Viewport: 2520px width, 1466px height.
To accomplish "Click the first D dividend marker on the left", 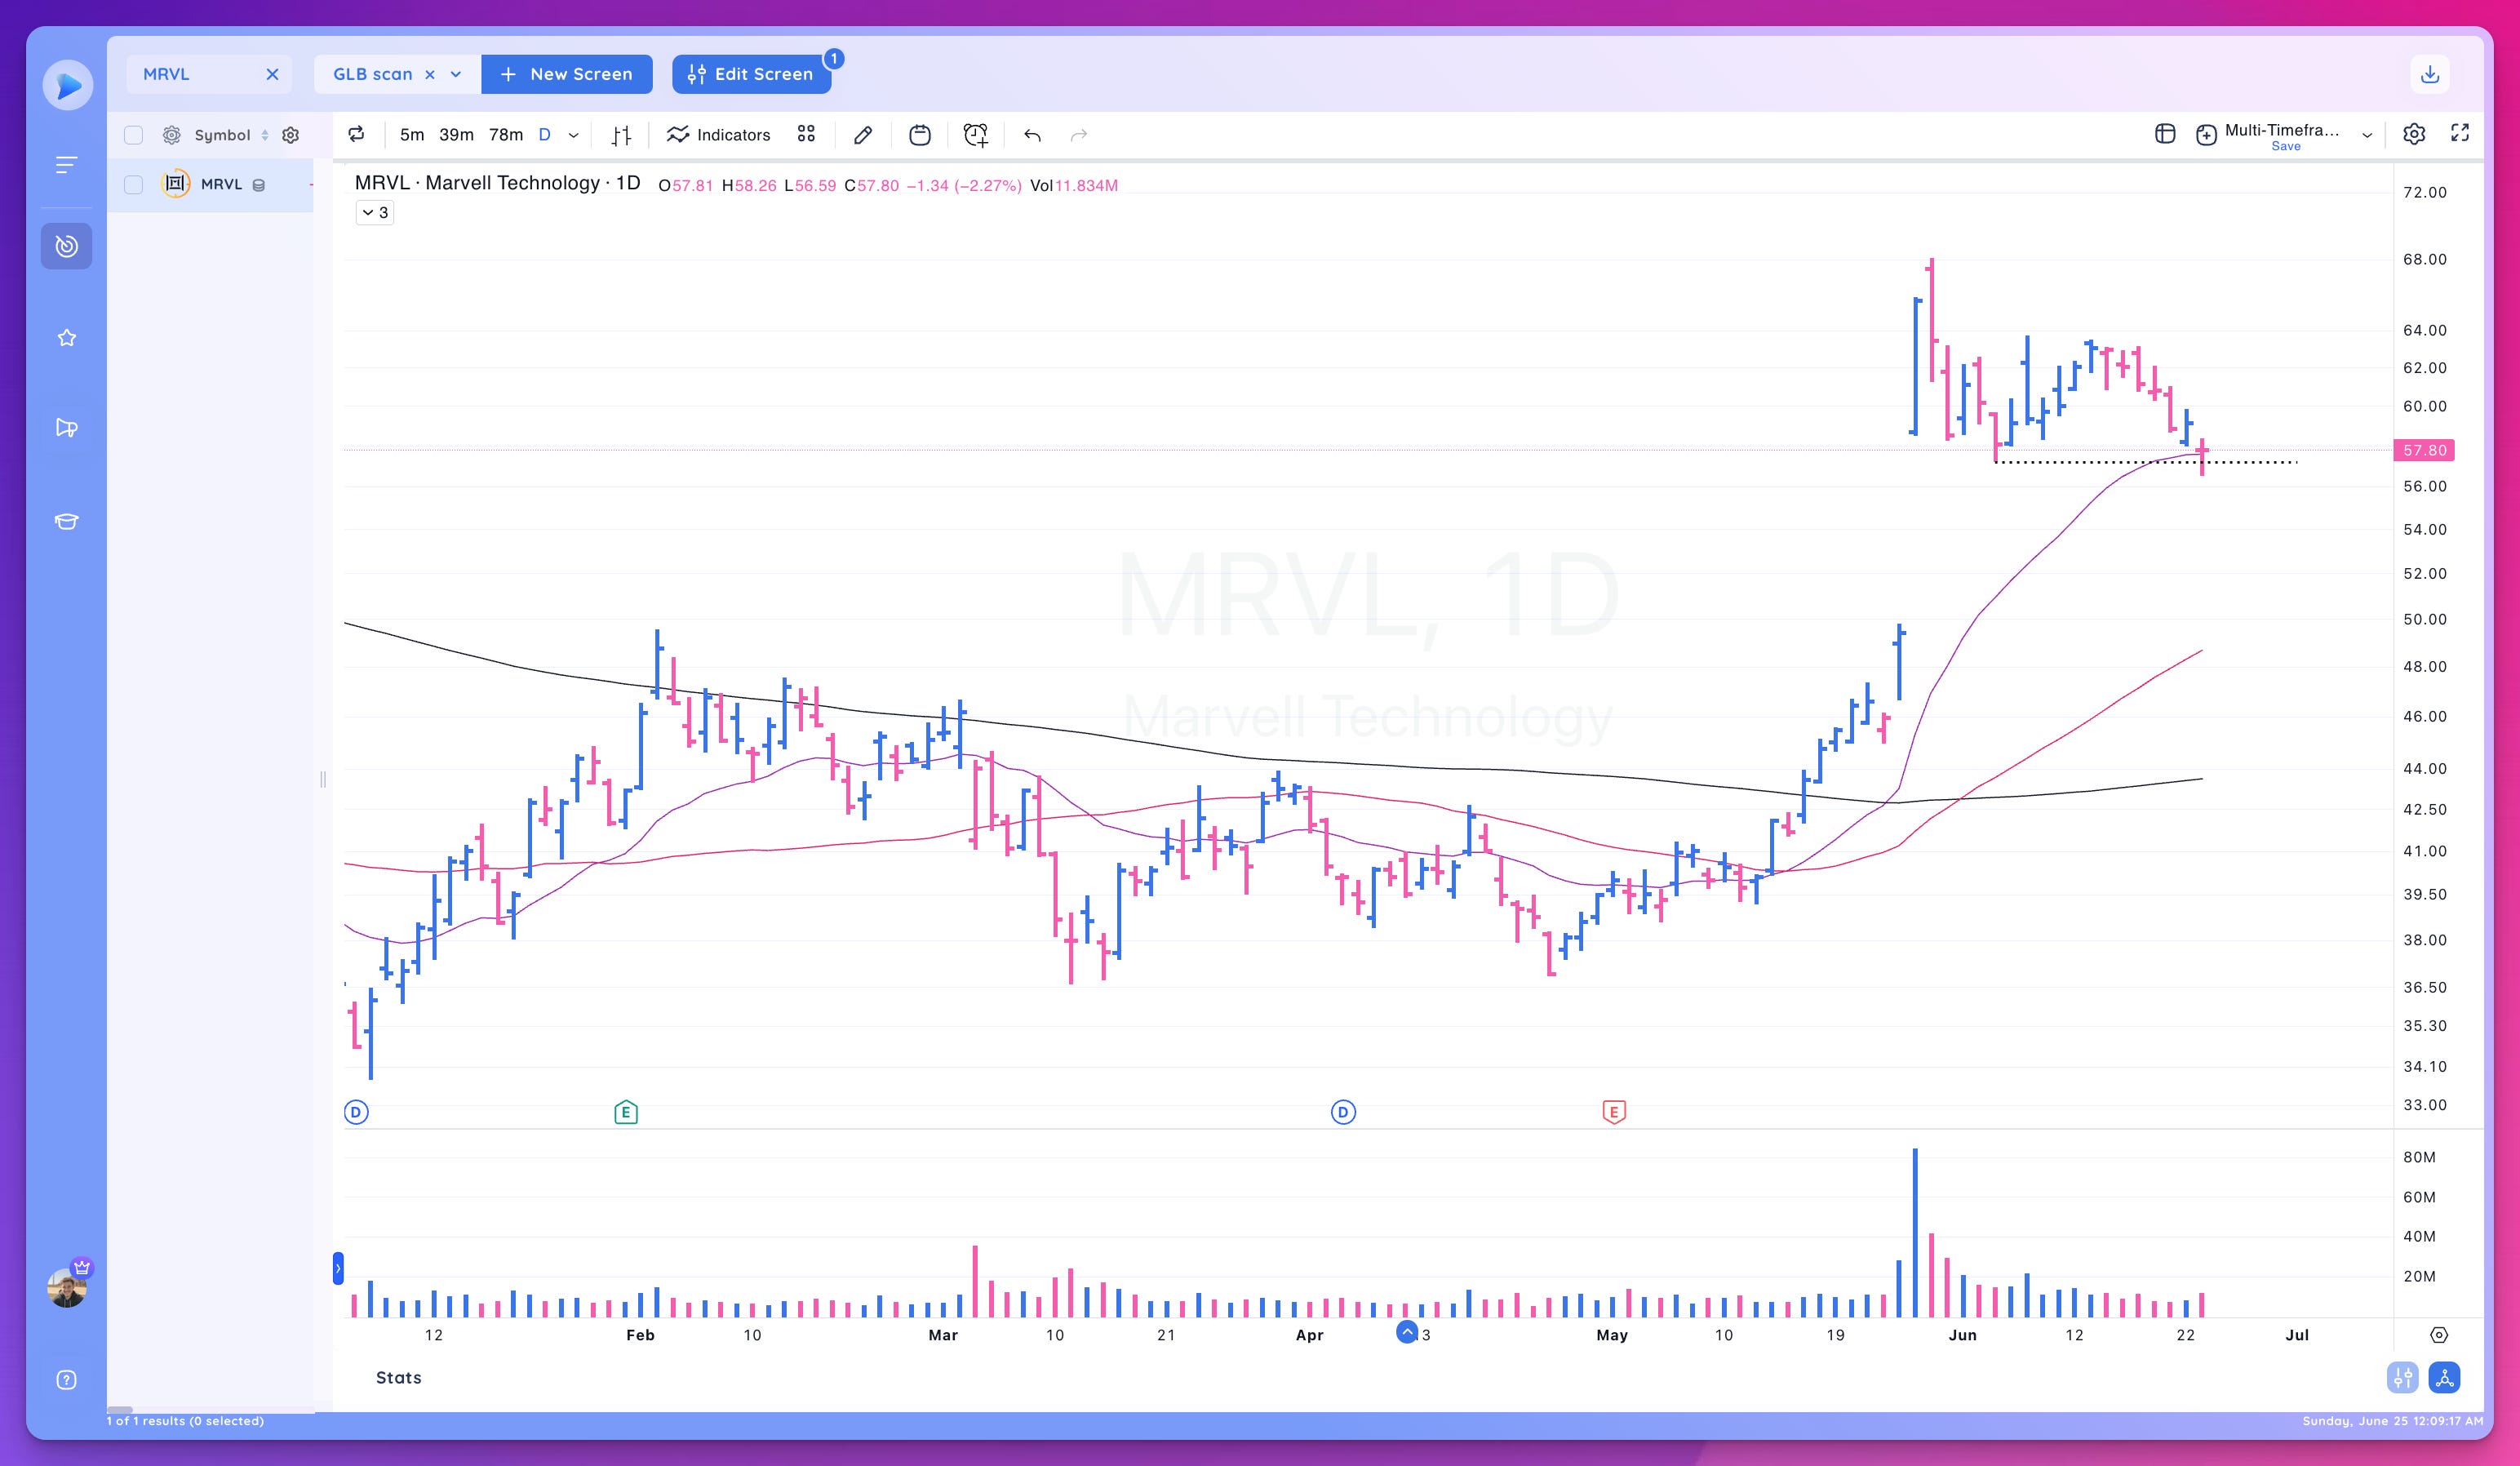I will [x=356, y=1112].
